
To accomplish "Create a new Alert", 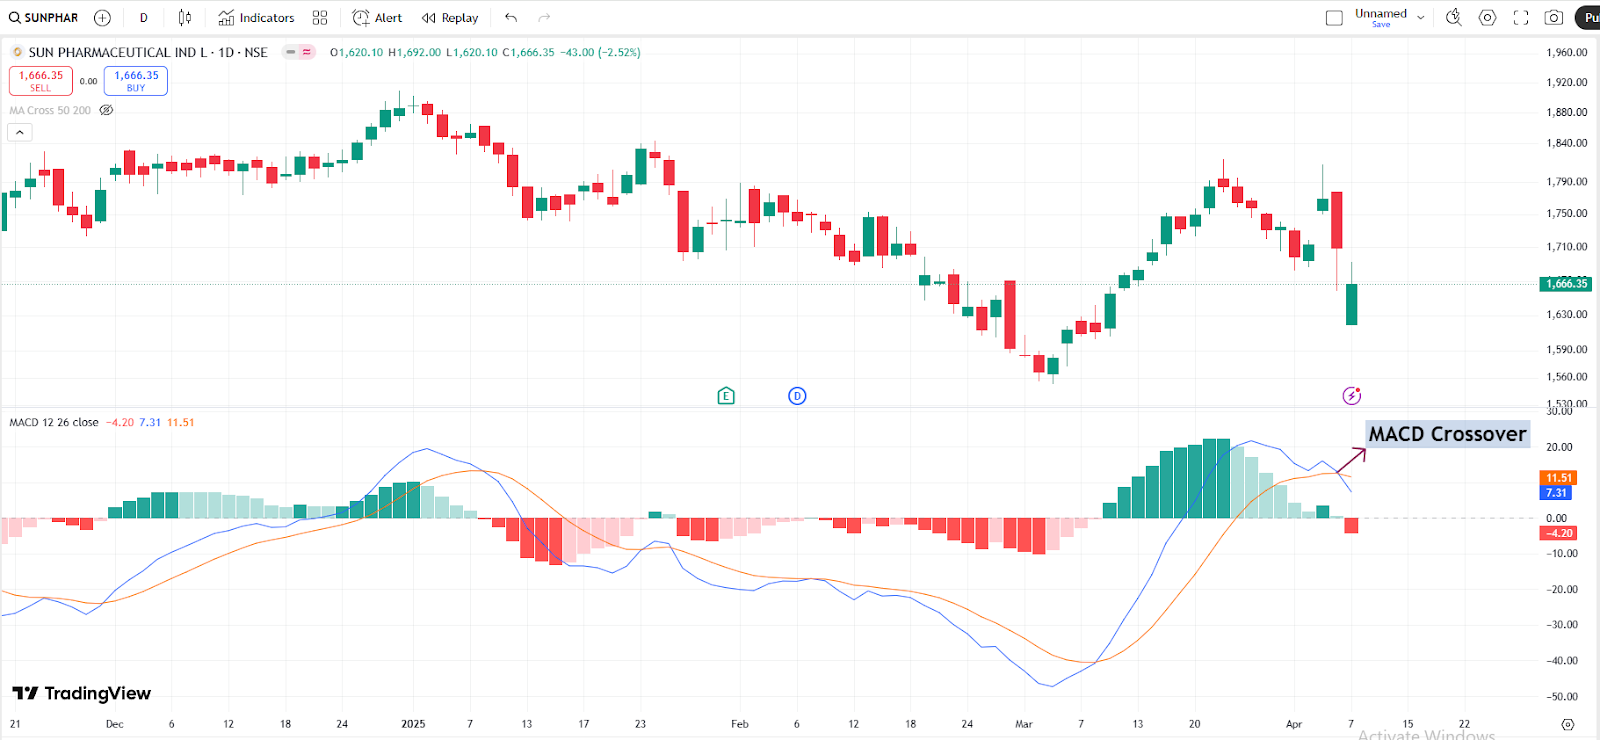I will click(x=377, y=18).
